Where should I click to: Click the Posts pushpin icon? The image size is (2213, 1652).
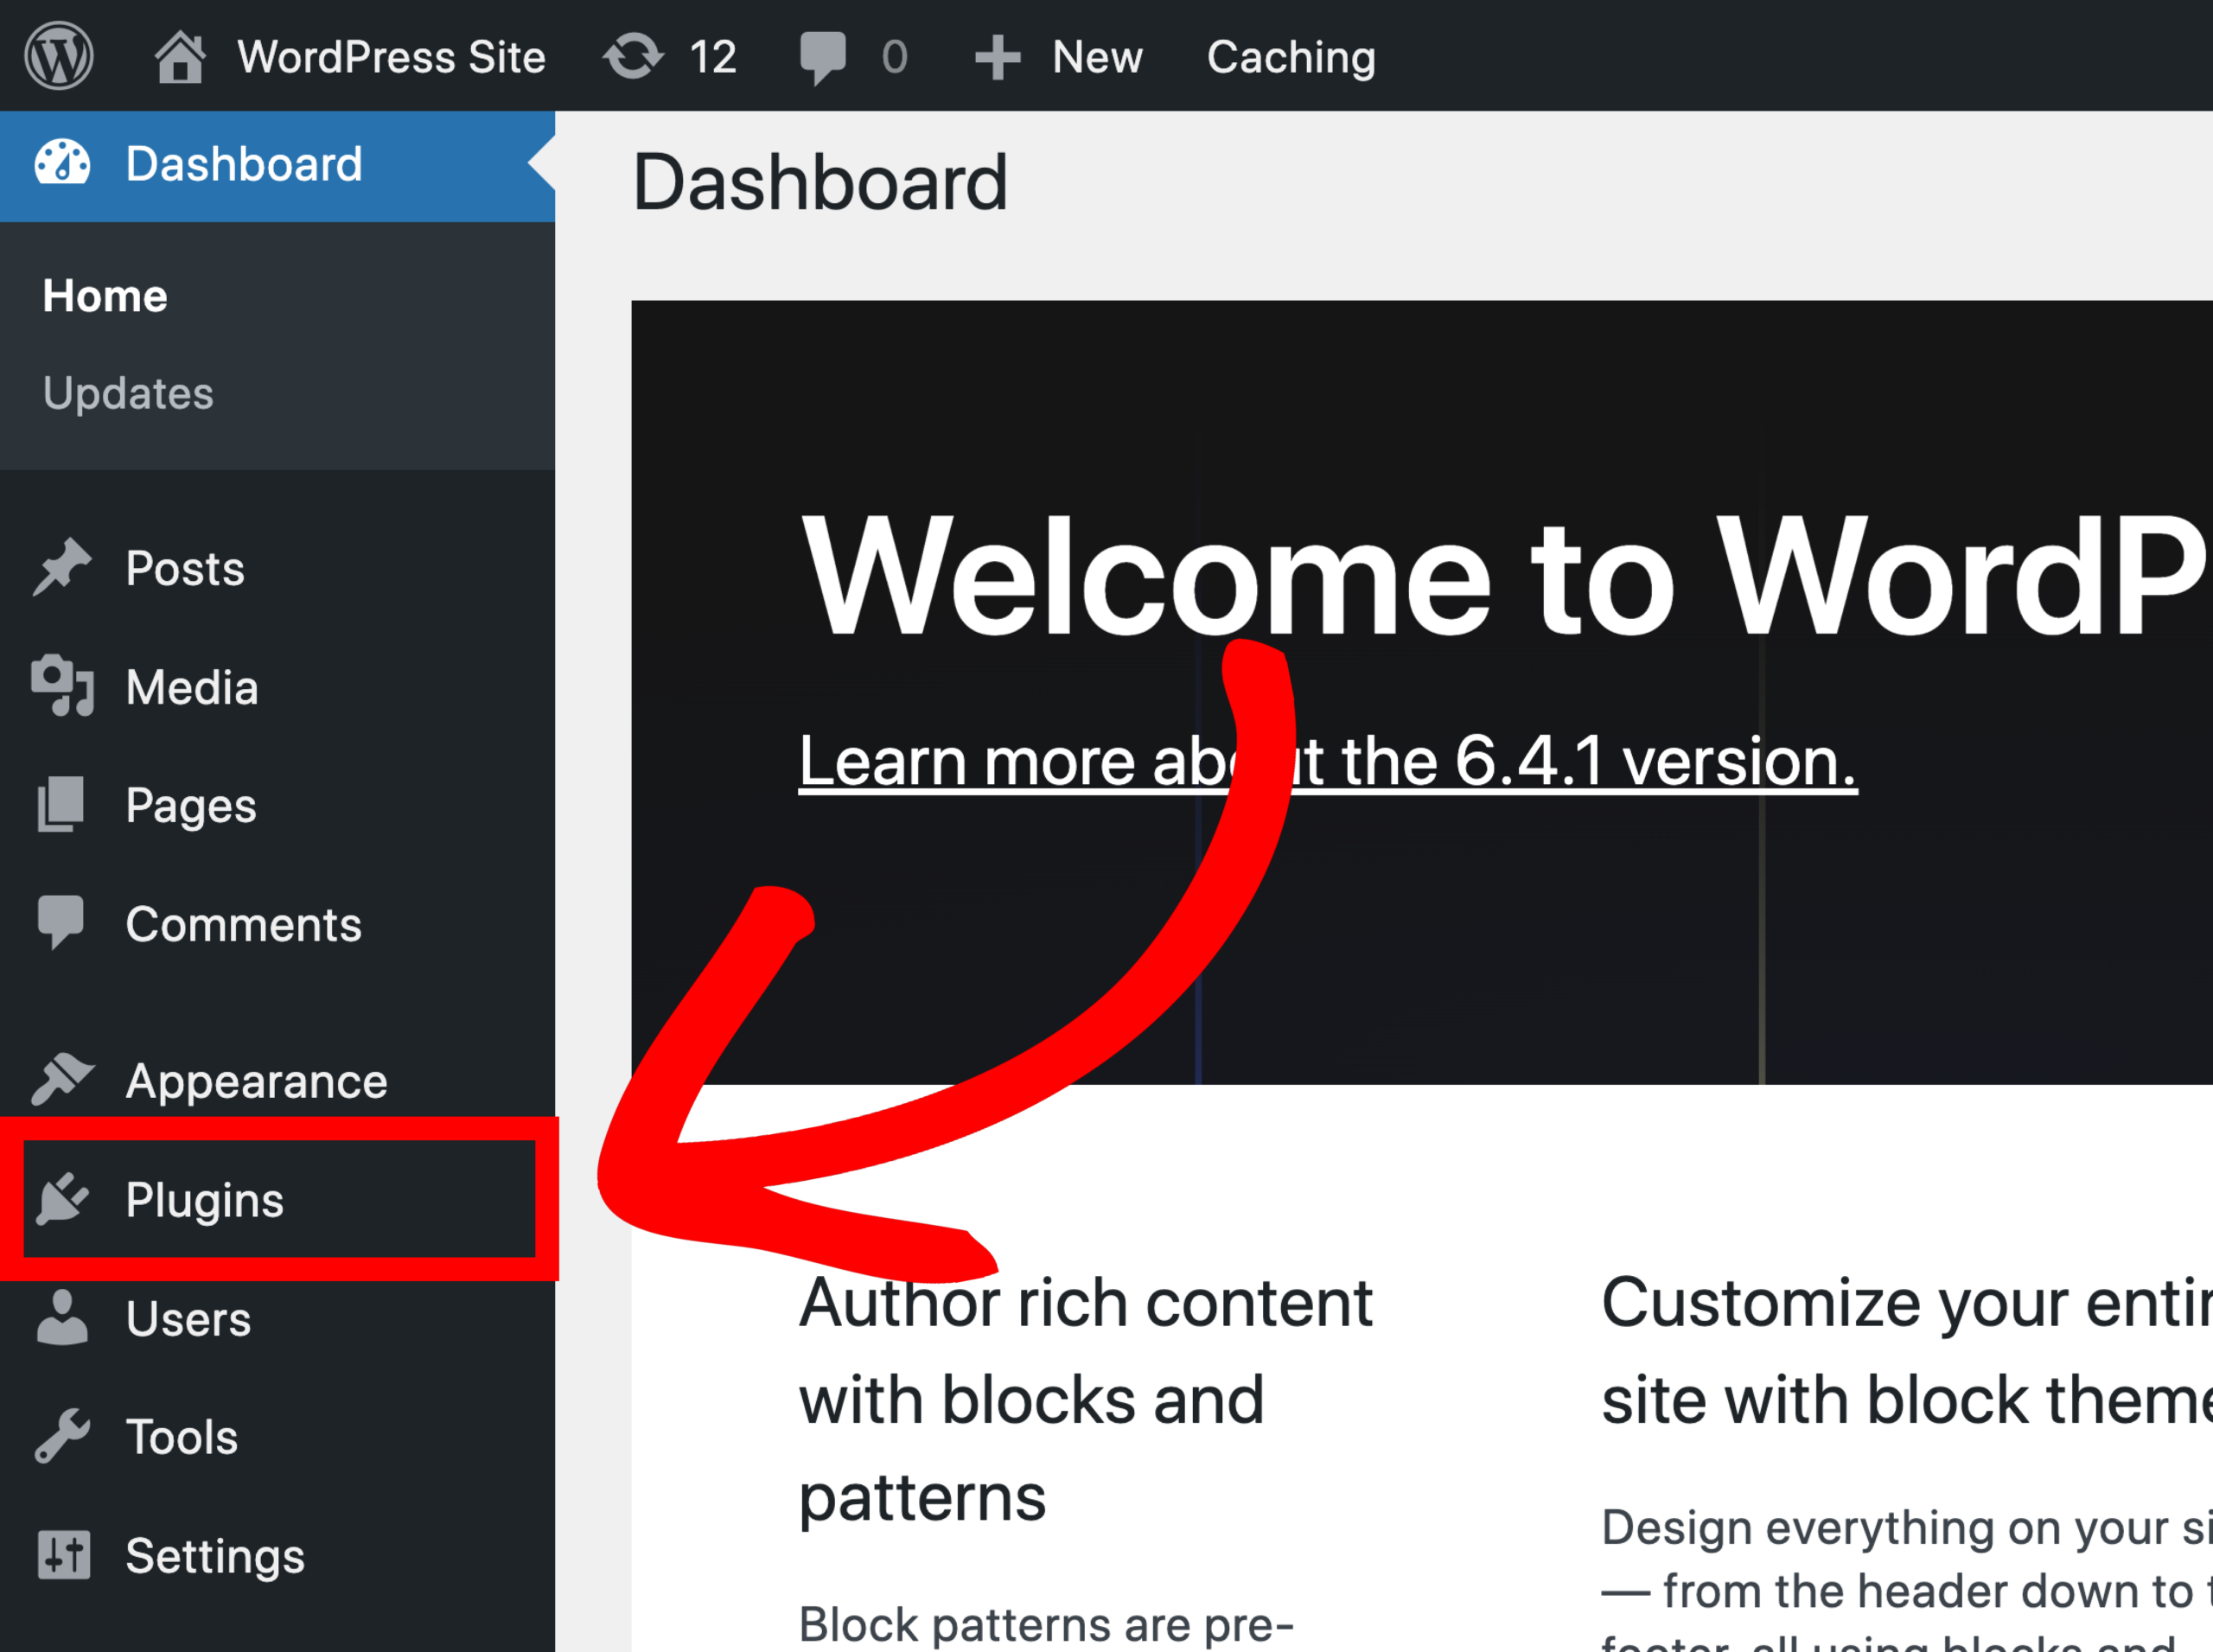pyautogui.click(x=62, y=568)
